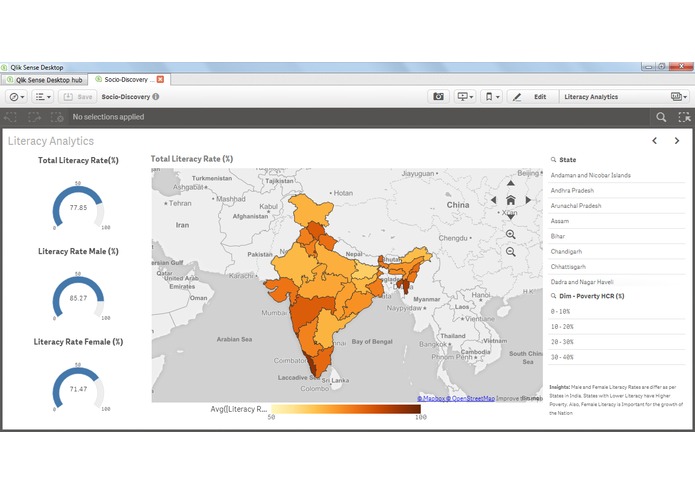Click the map literacy color legend bar

(x=346, y=409)
